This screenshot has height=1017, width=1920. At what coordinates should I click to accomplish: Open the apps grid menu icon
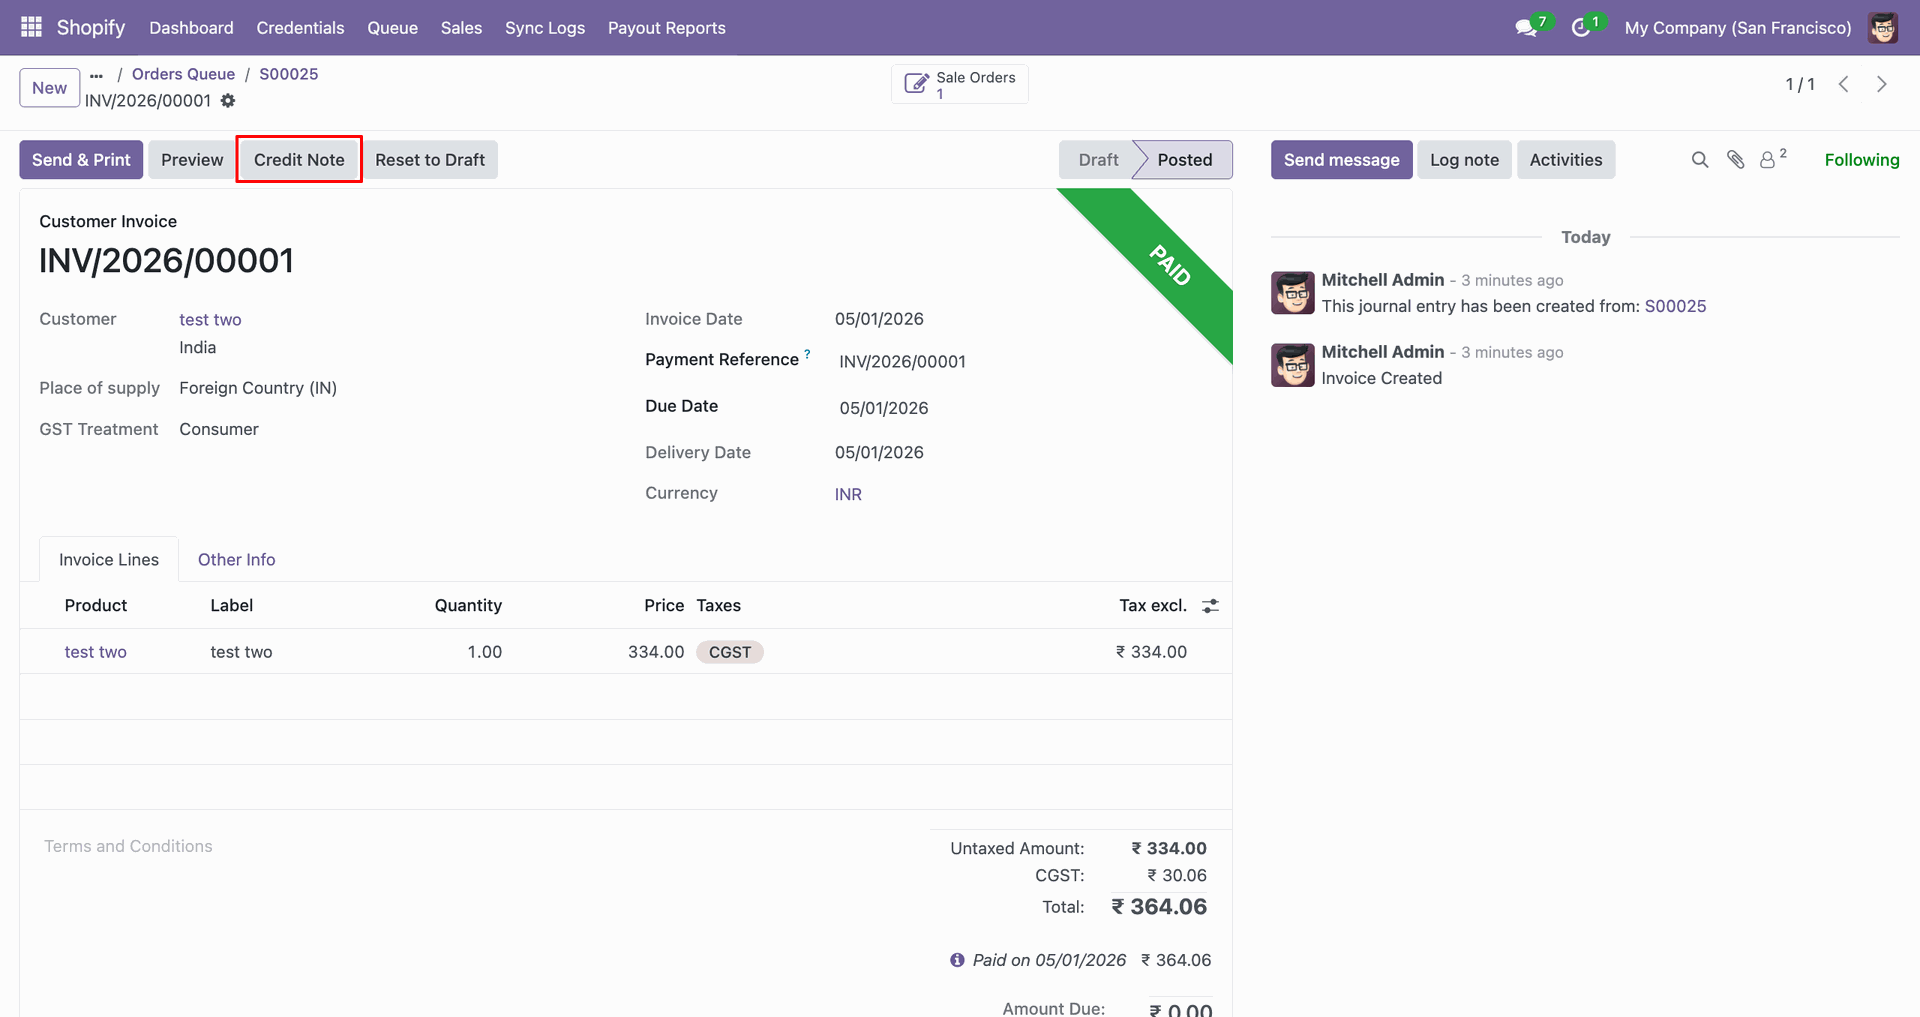coord(31,27)
